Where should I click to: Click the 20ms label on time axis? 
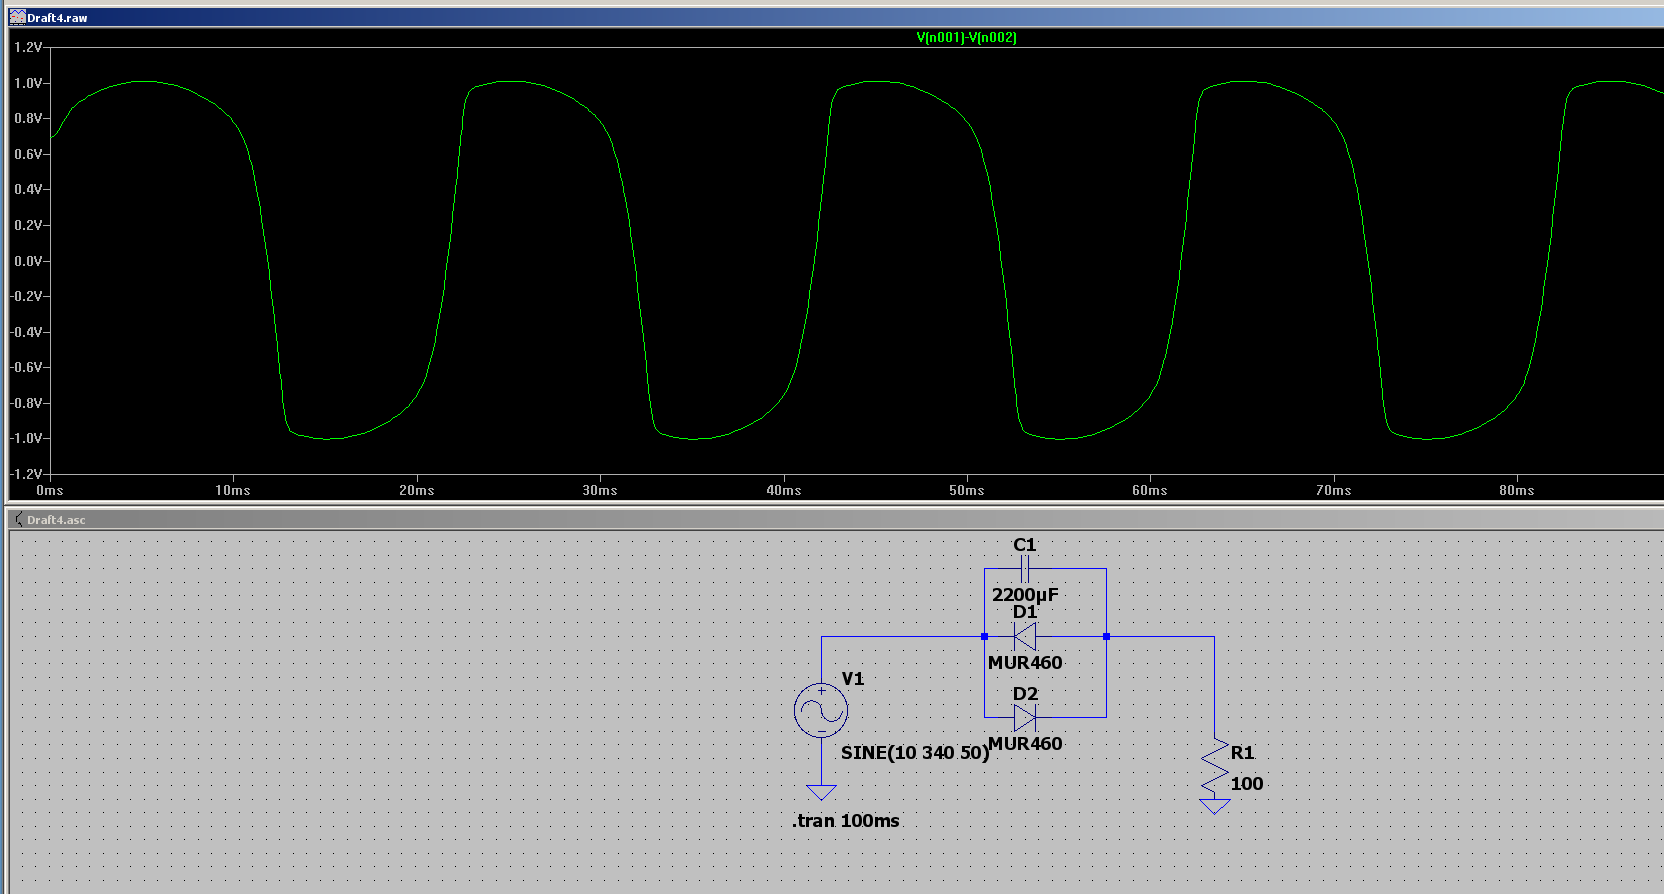click(417, 490)
